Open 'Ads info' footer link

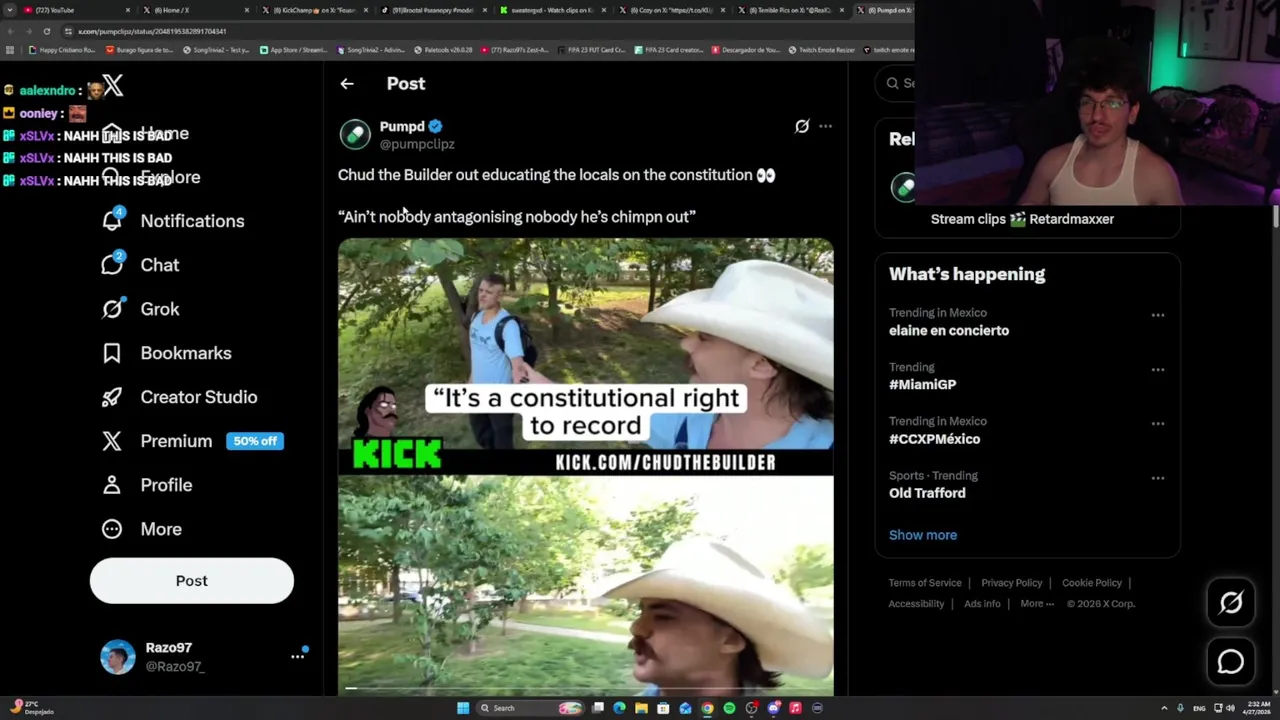pyautogui.click(x=982, y=604)
